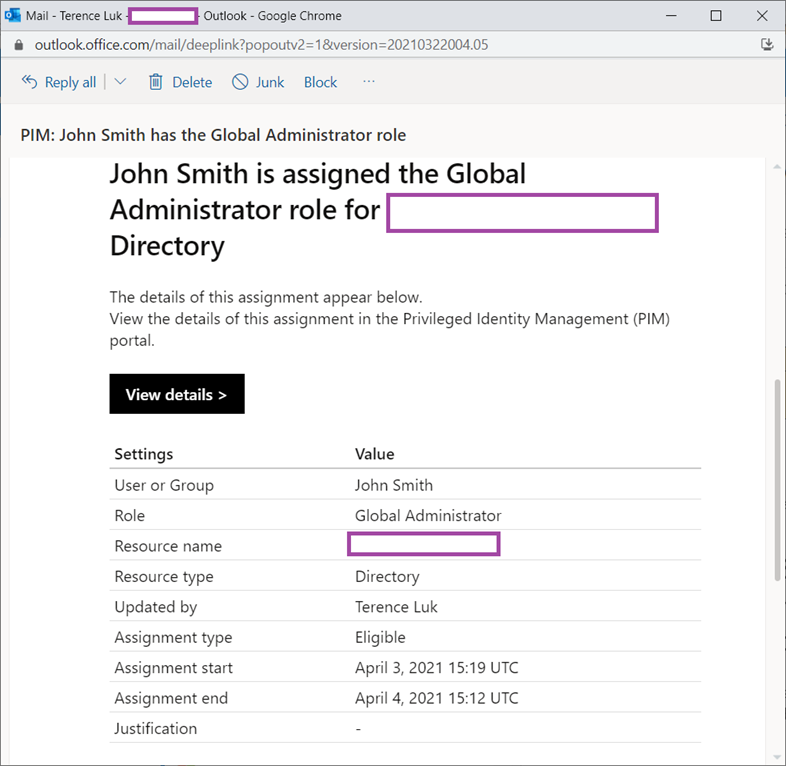Click 'The details of this assignment appear below.' text
This screenshot has height=766, width=786.
266,297
